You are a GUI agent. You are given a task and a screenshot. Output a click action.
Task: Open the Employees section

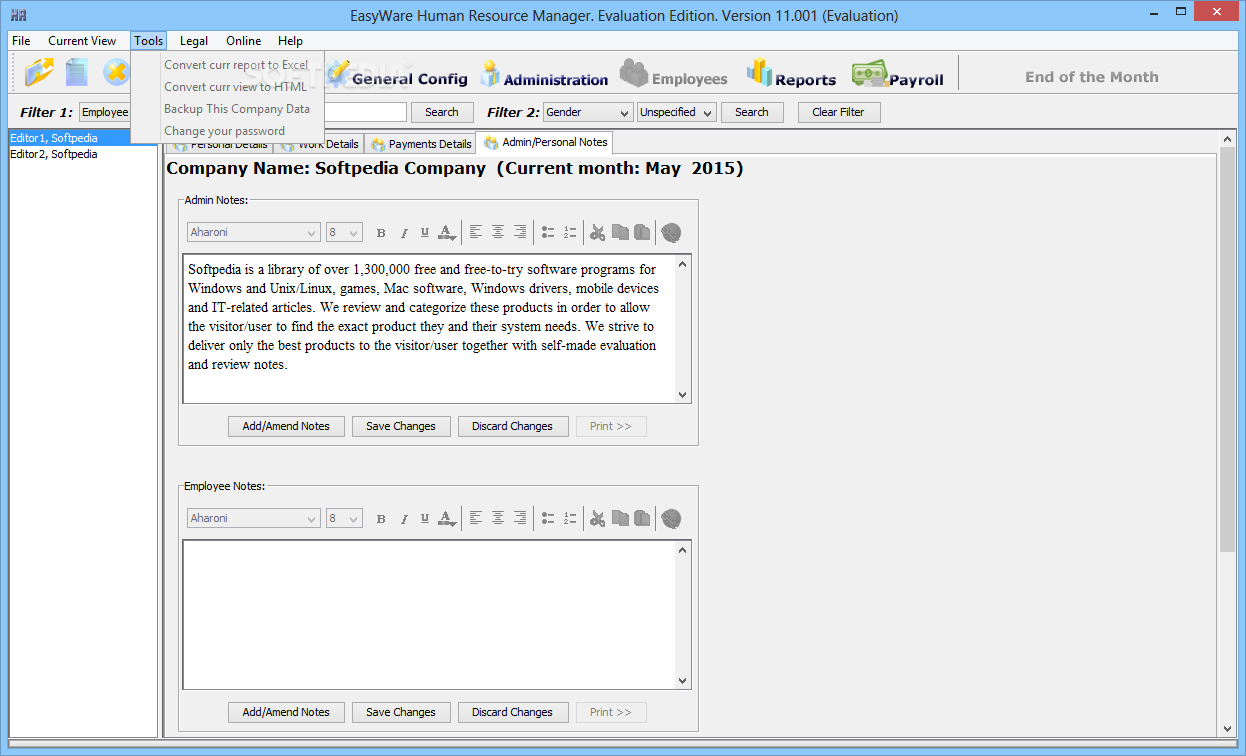click(x=673, y=74)
